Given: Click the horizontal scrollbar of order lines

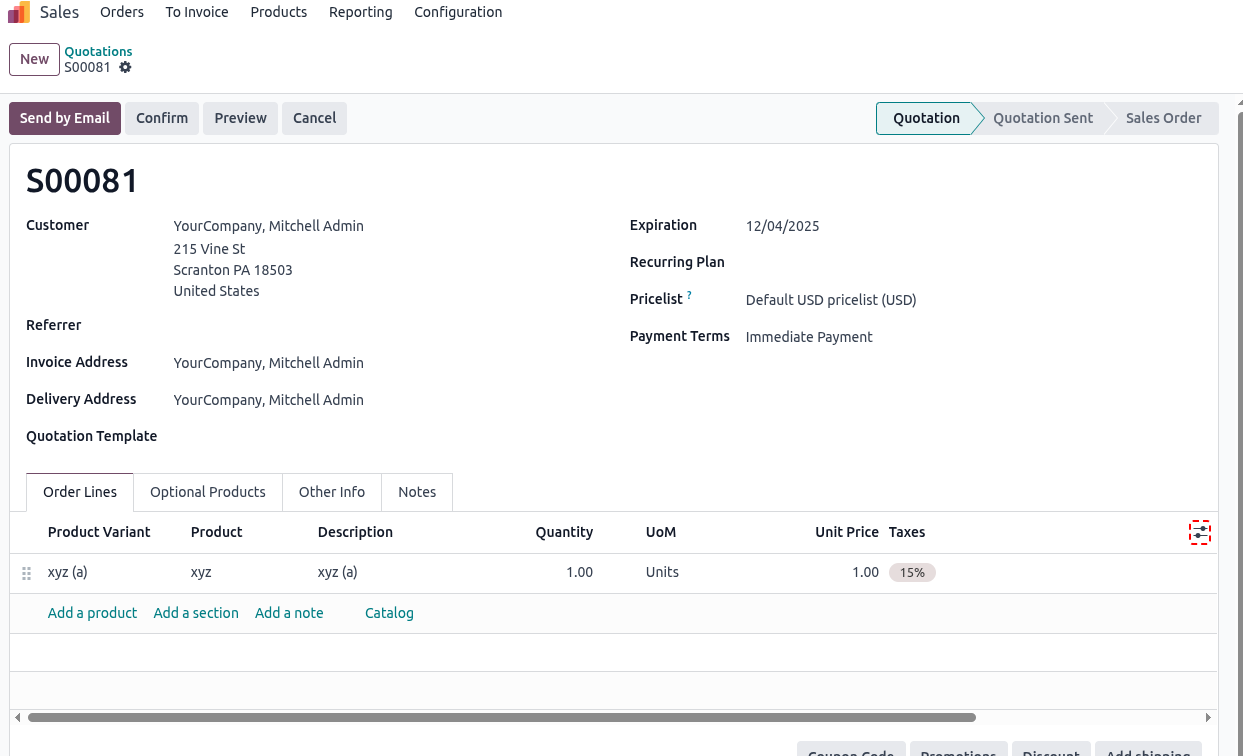Looking at the screenshot, I should coord(500,717).
